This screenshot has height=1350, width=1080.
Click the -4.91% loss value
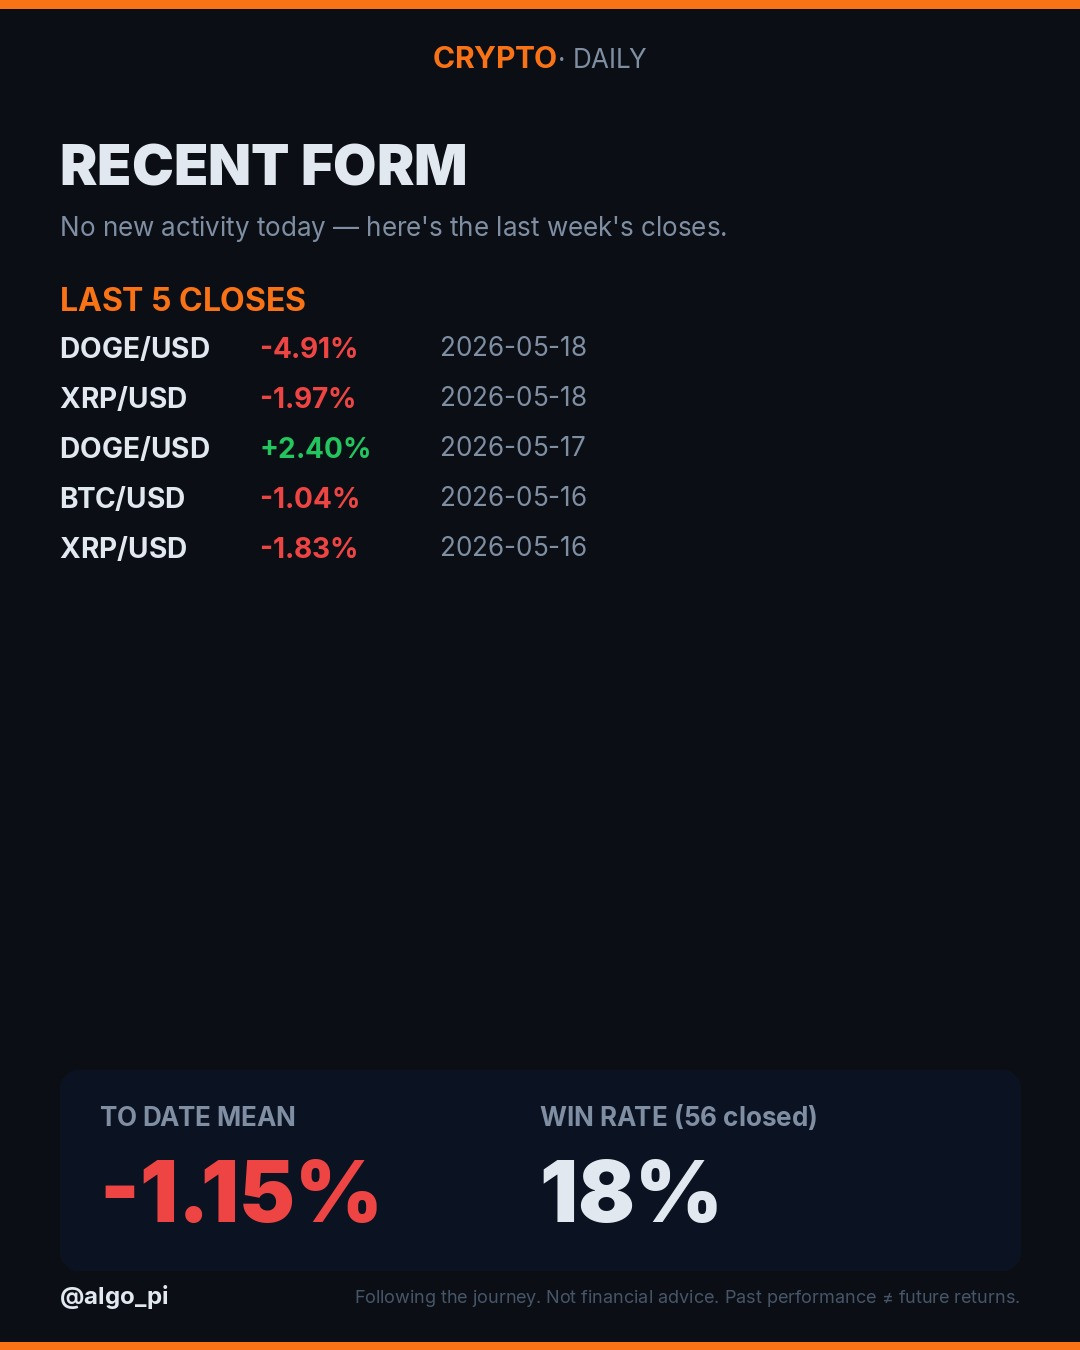tap(309, 348)
